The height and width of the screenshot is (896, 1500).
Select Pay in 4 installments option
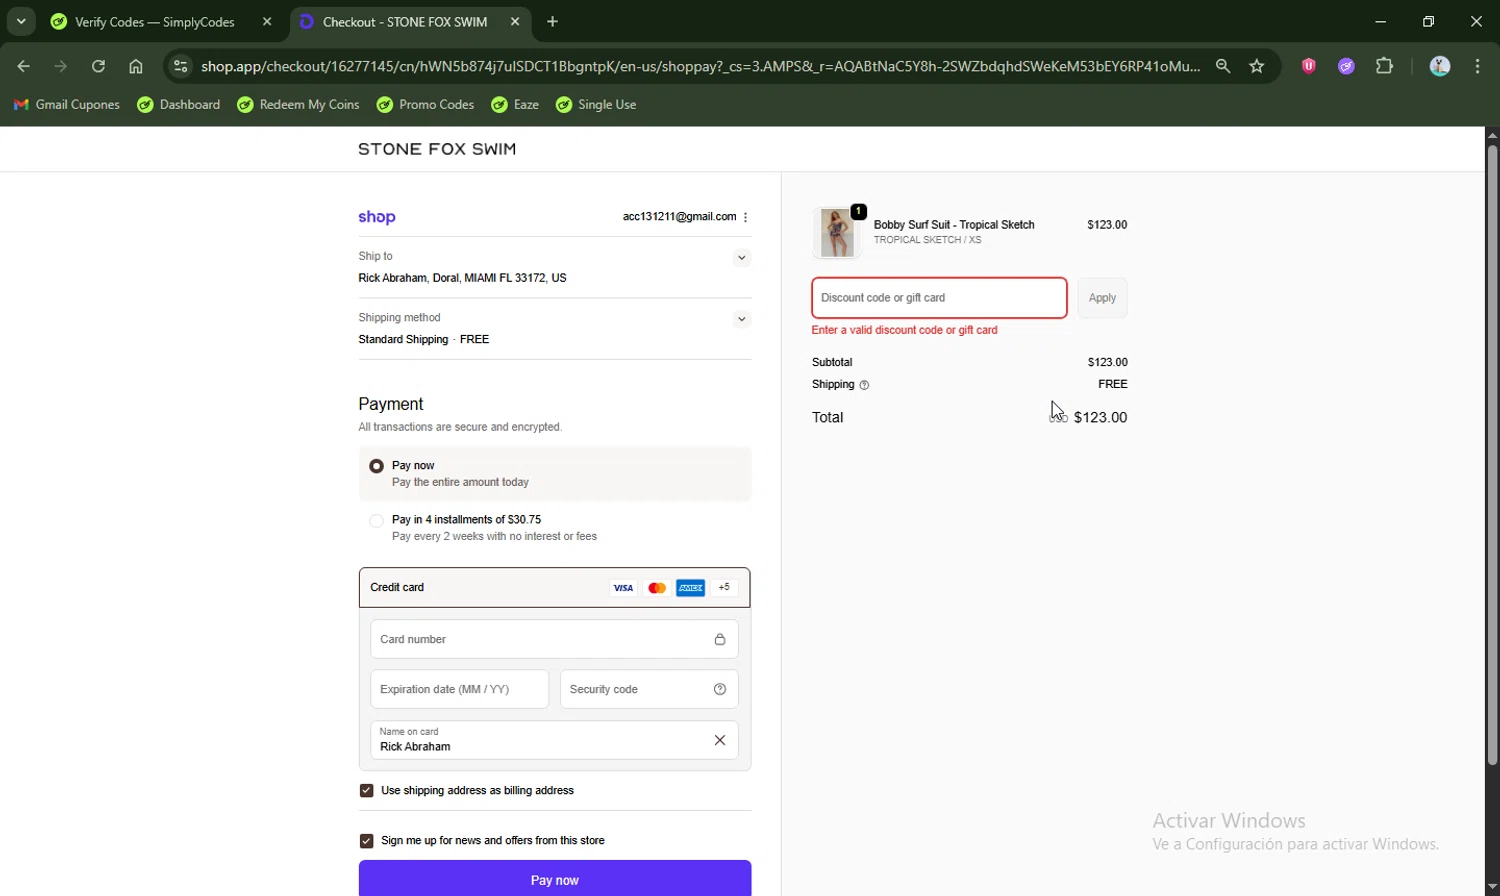pos(376,520)
